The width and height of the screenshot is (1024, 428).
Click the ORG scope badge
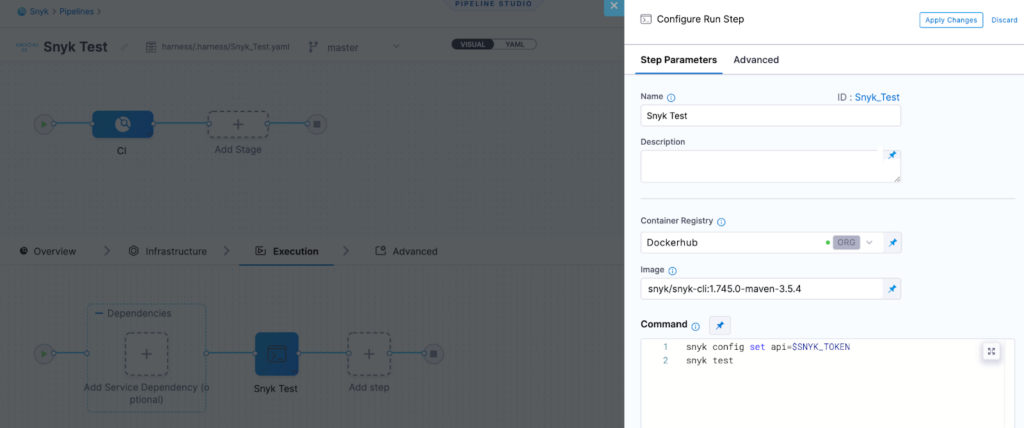[846, 242]
